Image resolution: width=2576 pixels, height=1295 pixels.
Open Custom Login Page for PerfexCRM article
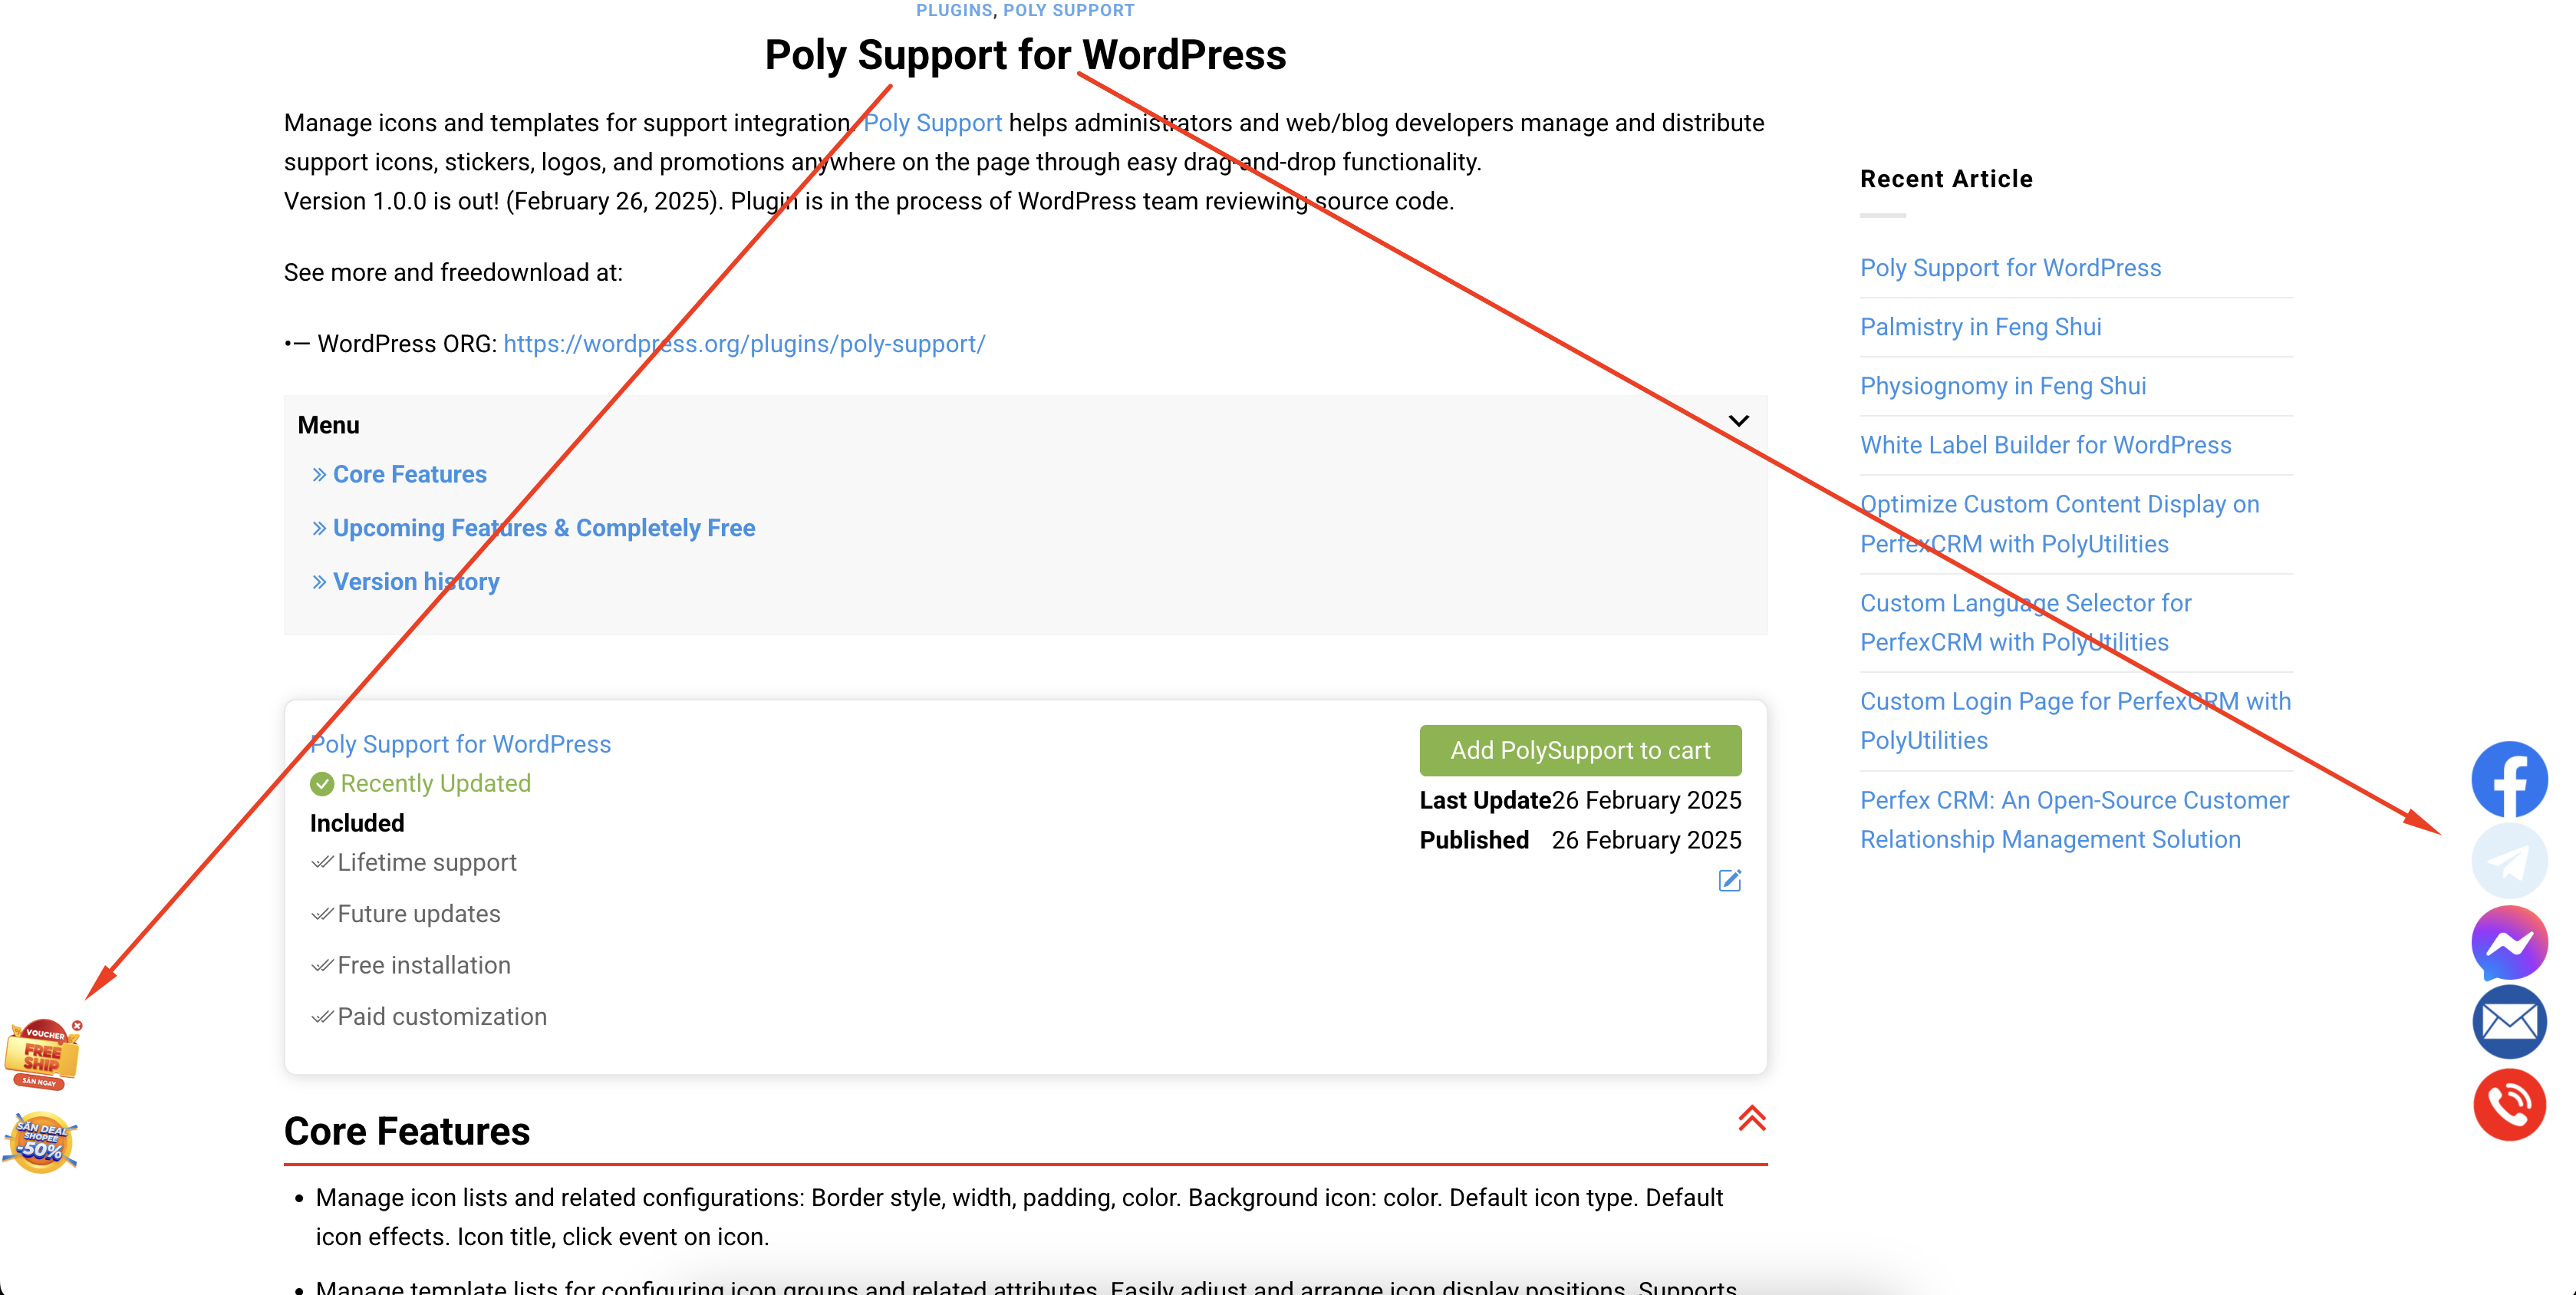tap(2075, 721)
